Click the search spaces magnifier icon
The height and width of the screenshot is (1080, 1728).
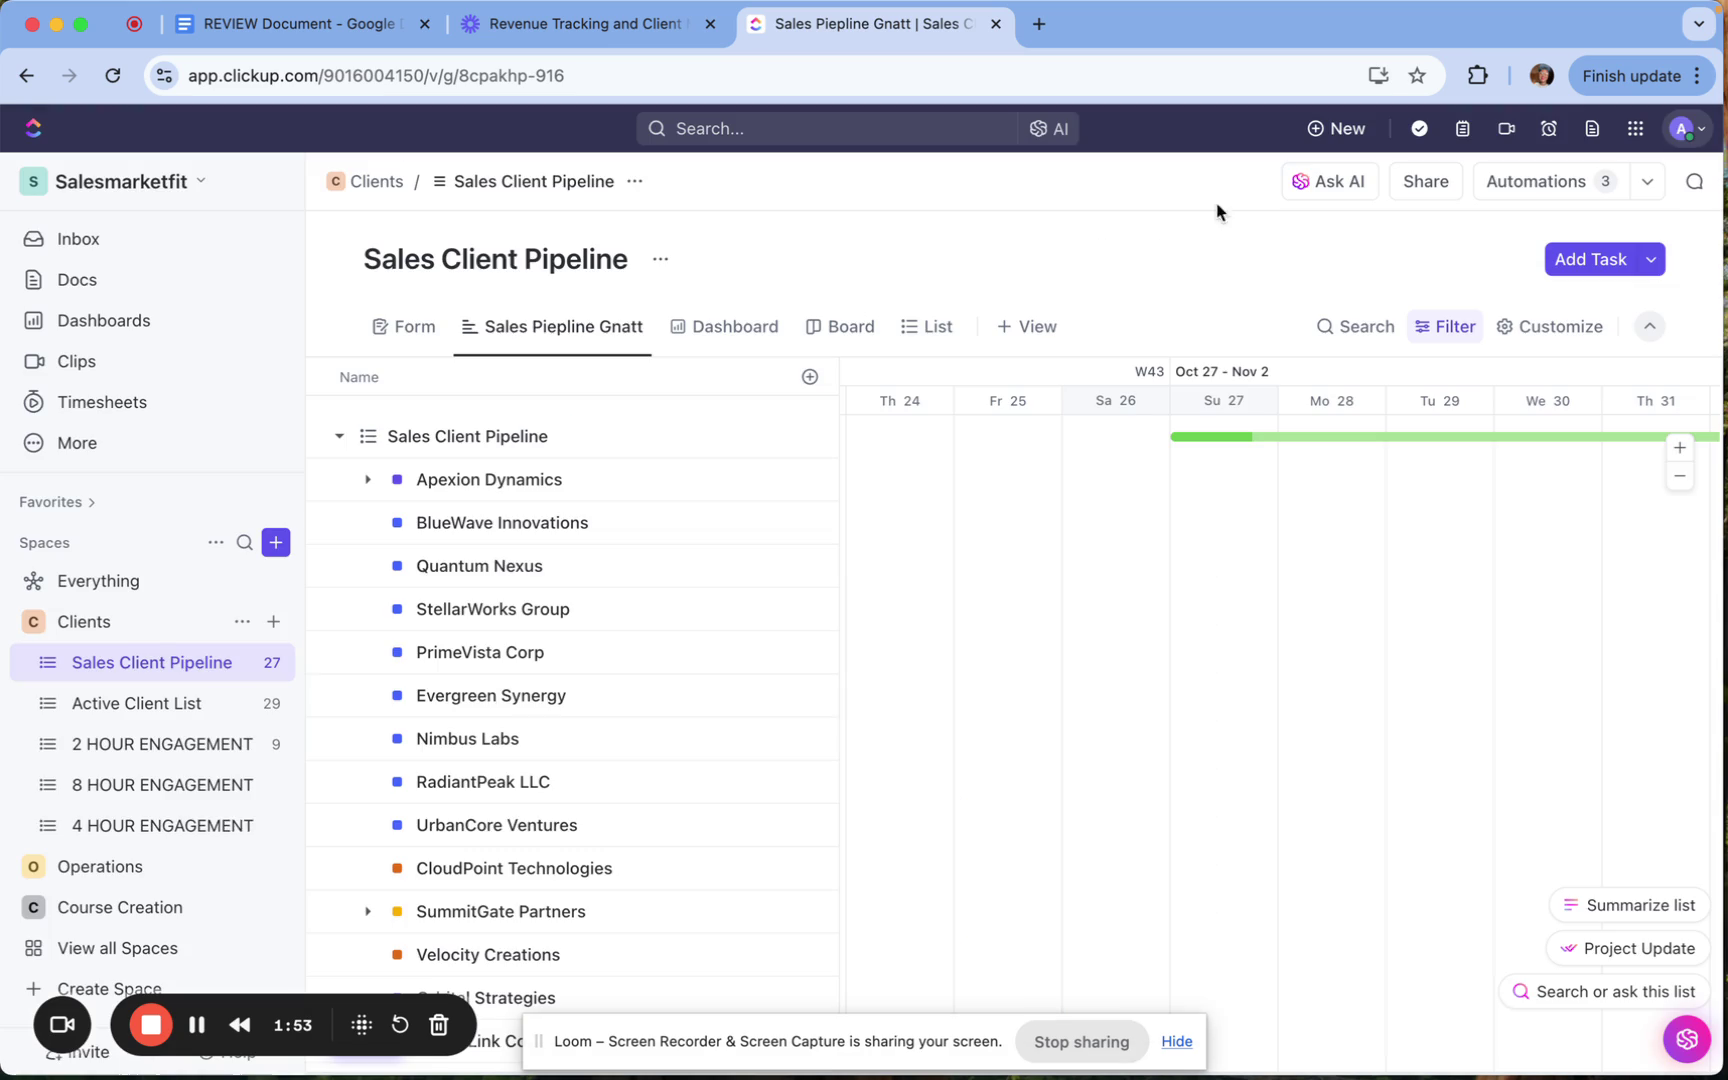pos(244,543)
